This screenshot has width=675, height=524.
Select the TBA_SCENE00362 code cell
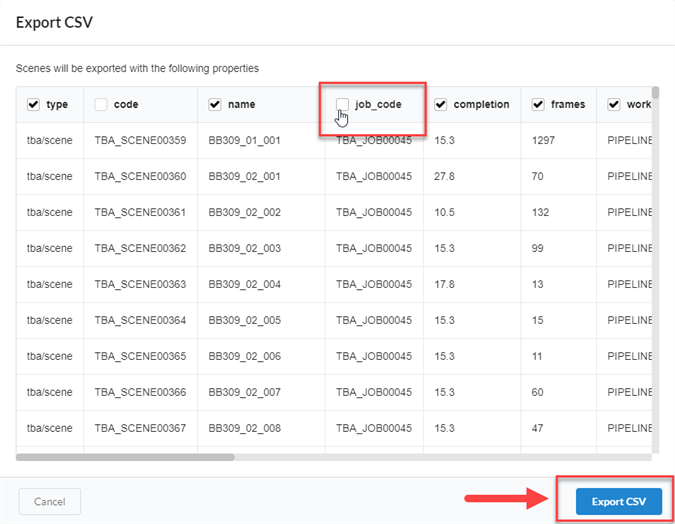click(140, 248)
